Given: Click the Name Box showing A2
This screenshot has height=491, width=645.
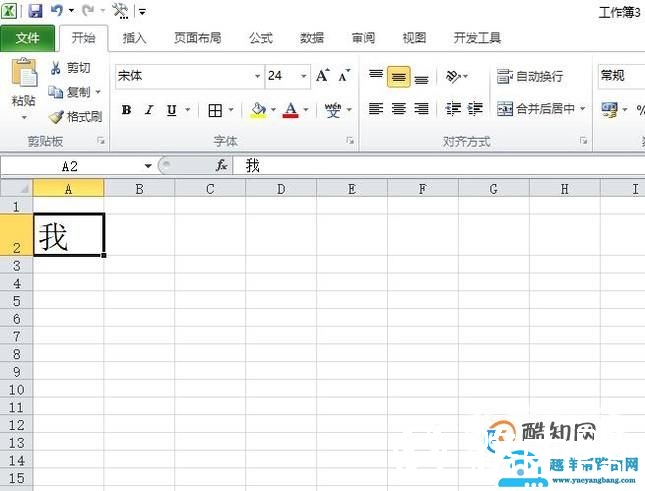Looking at the screenshot, I should click(x=70, y=166).
